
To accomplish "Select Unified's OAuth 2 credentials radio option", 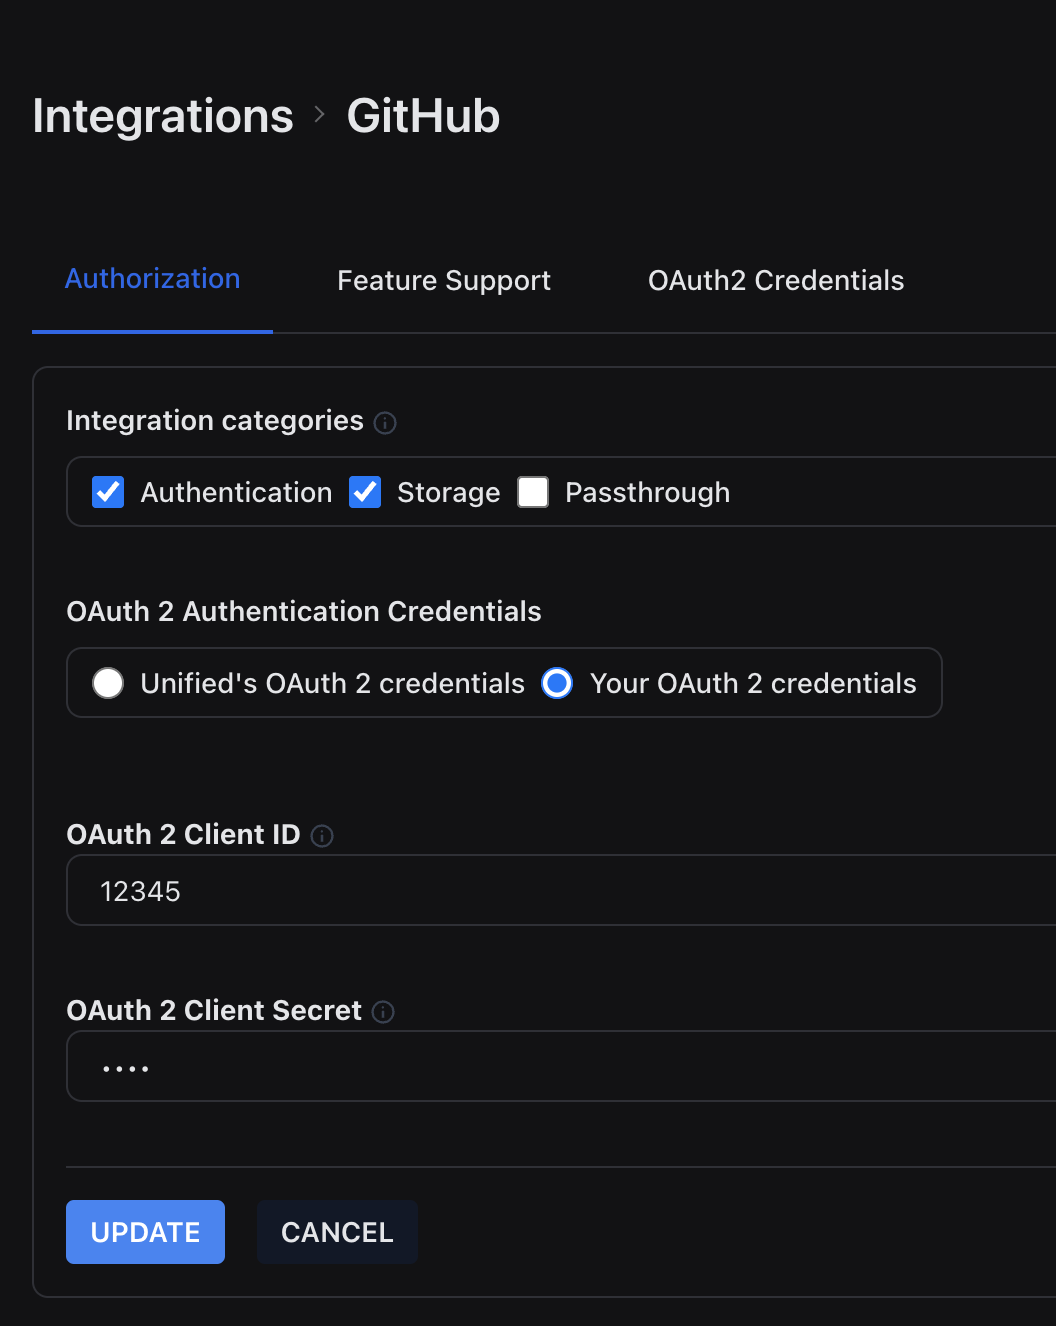I will coord(108,683).
